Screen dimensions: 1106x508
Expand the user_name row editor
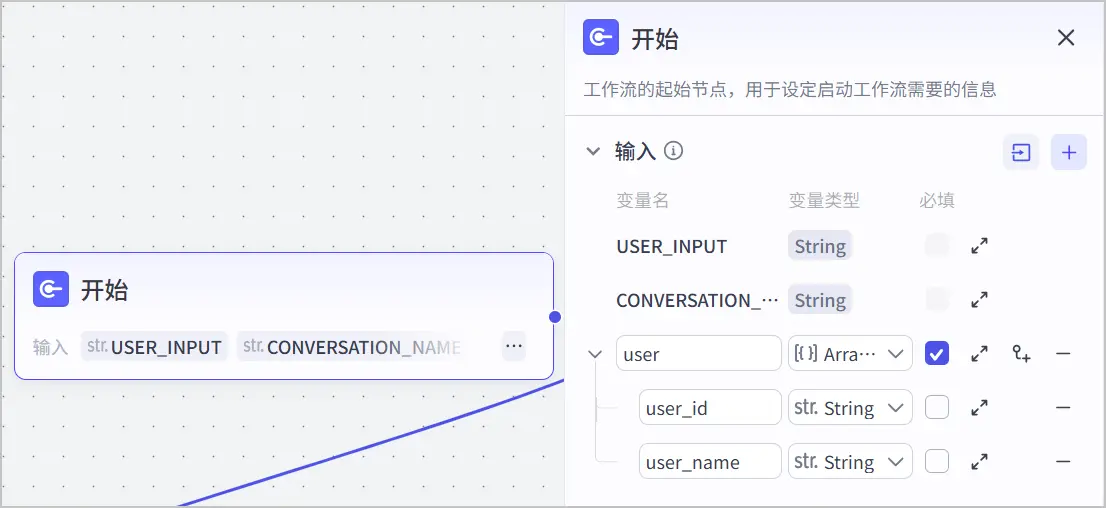pos(979,462)
